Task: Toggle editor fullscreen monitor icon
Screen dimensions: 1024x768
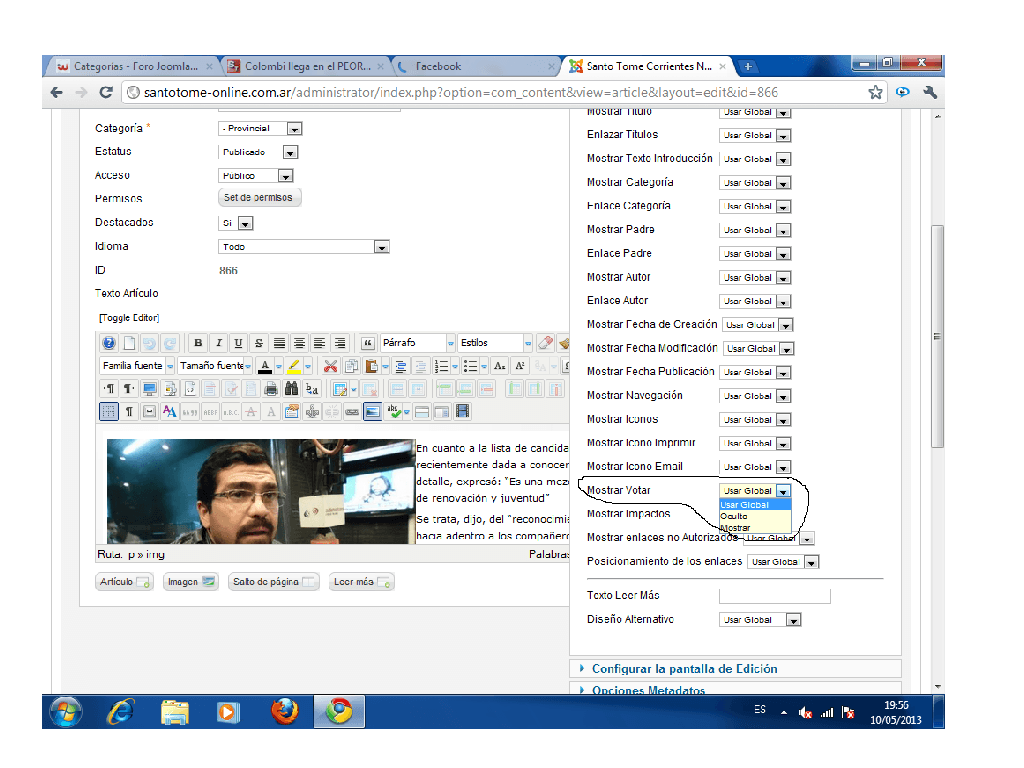Action: click(150, 389)
